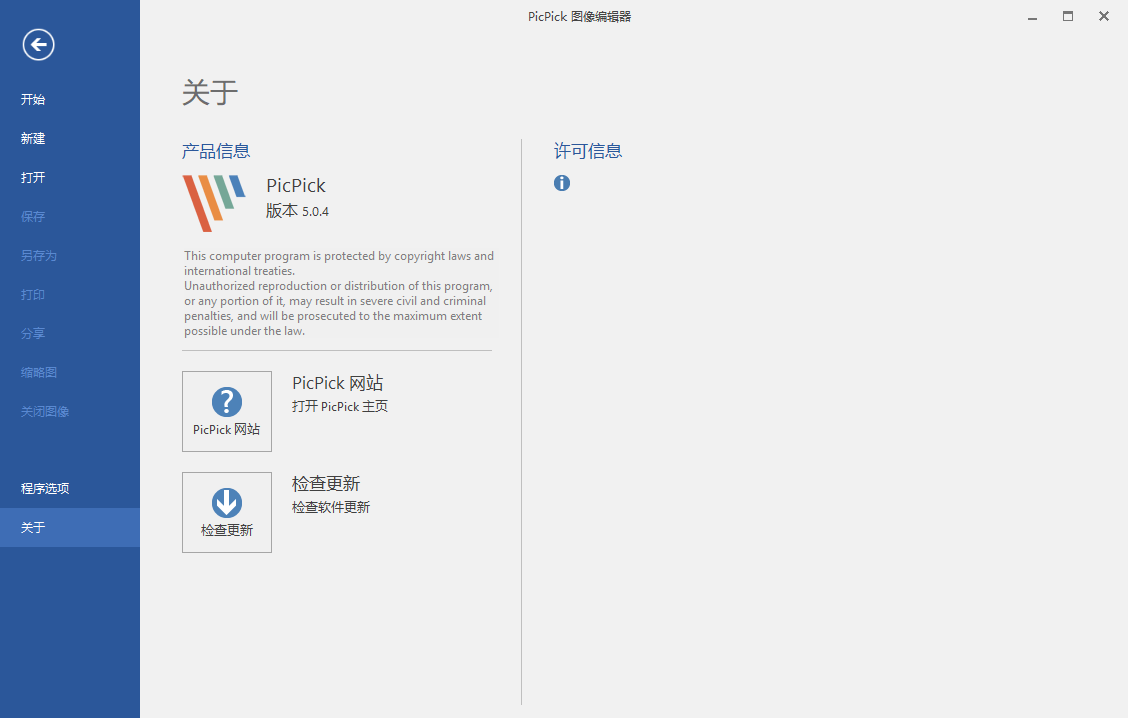The height and width of the screenshot is (718, 1128).
Task: Select the highlighted 关于 menu item
Action: pyautogui.click(x=33, y=528)
